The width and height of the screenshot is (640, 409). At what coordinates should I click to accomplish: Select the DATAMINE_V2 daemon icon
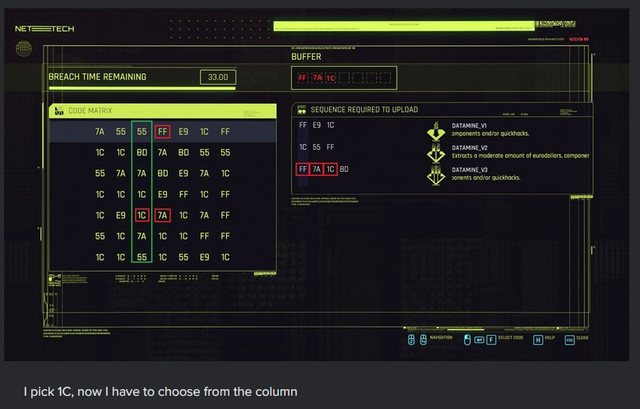click(436, 153)
